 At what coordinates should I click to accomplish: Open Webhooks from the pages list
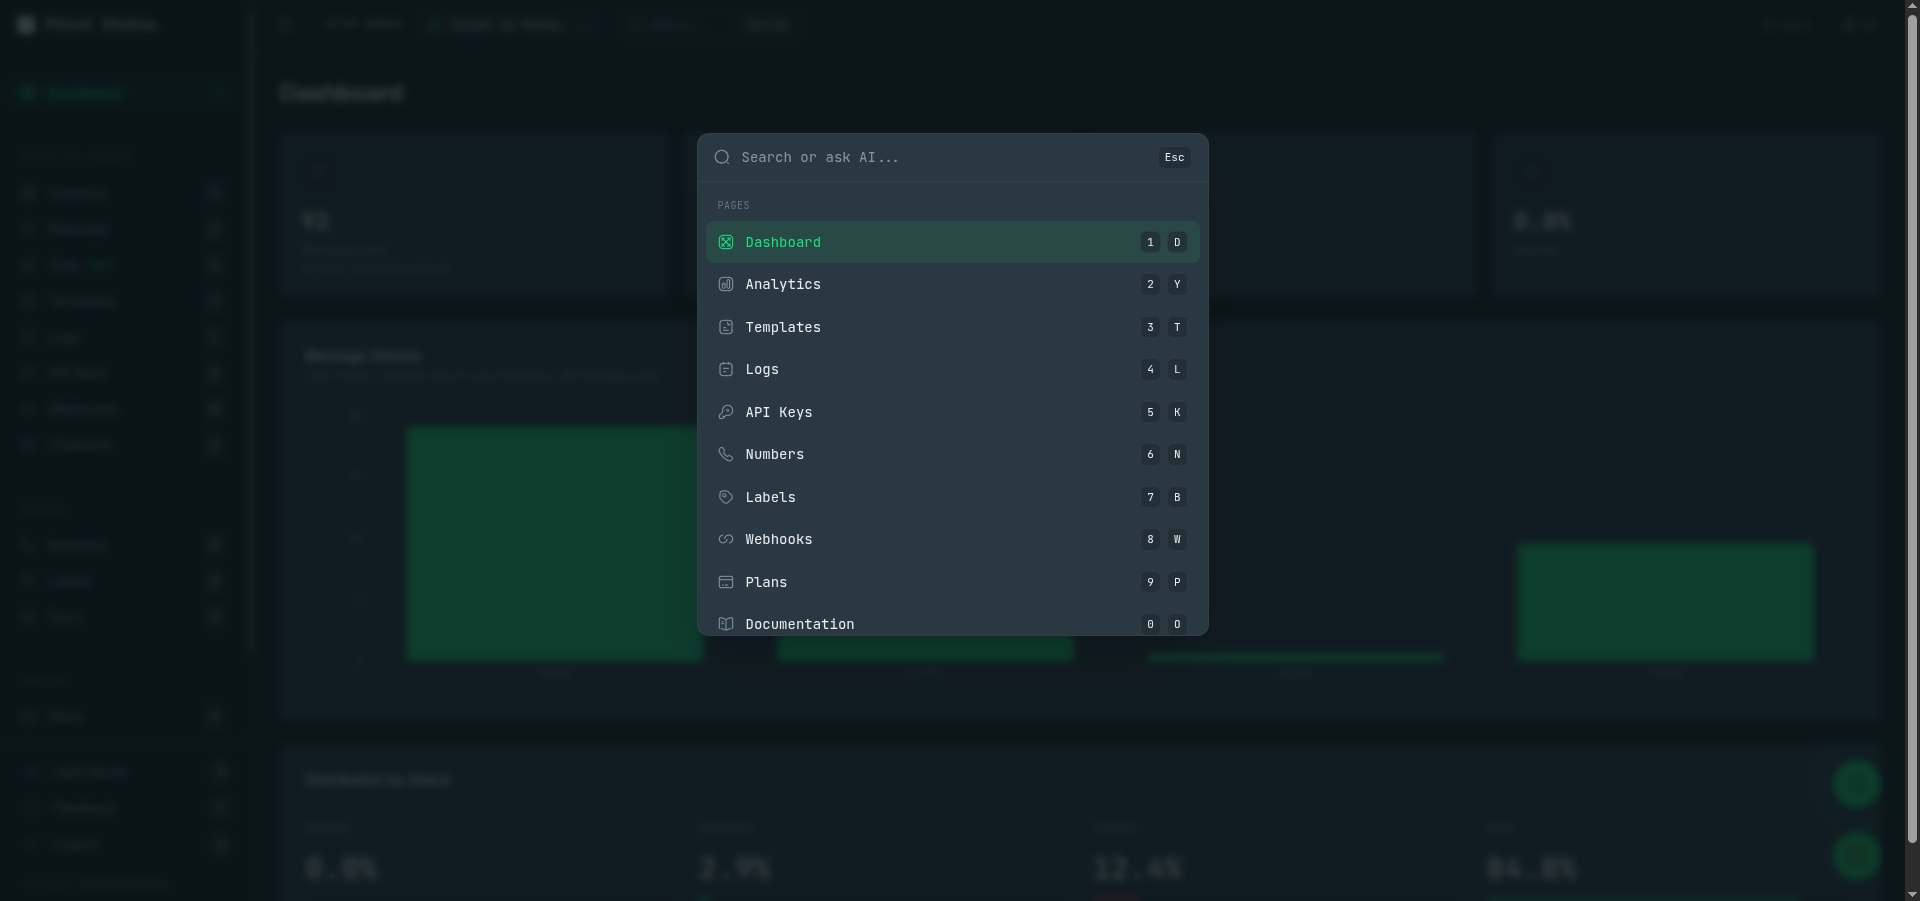(x=952, y=539)
